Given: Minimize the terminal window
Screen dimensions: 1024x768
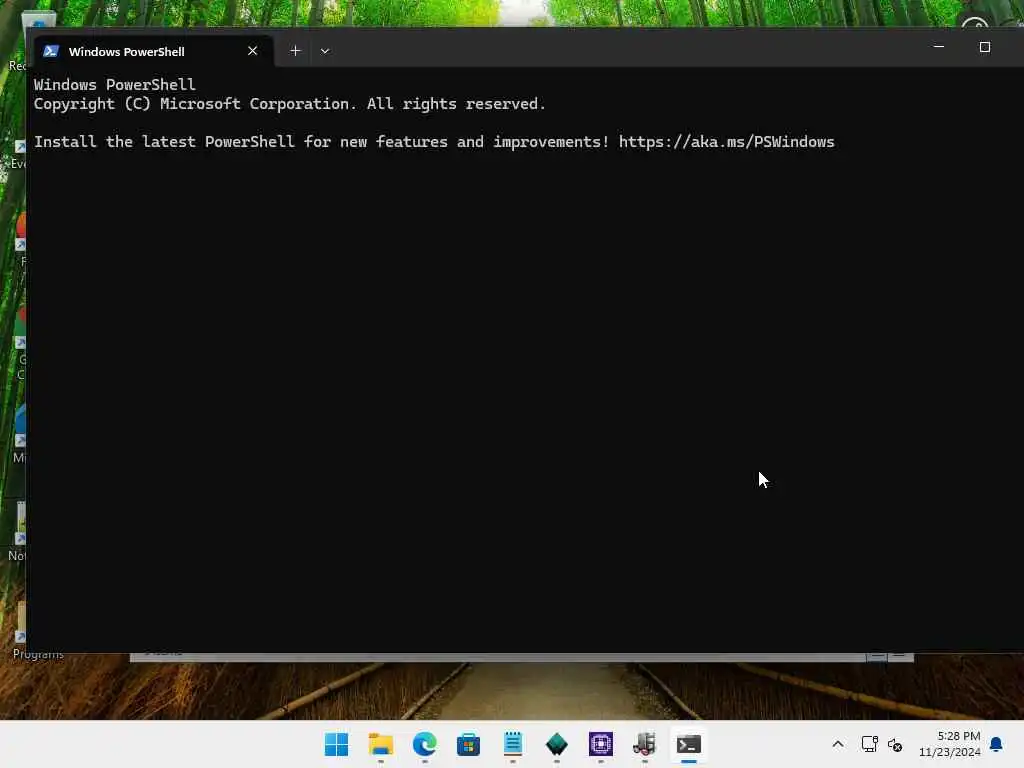Looking at the screenshot, I should (x=938, y=47).
